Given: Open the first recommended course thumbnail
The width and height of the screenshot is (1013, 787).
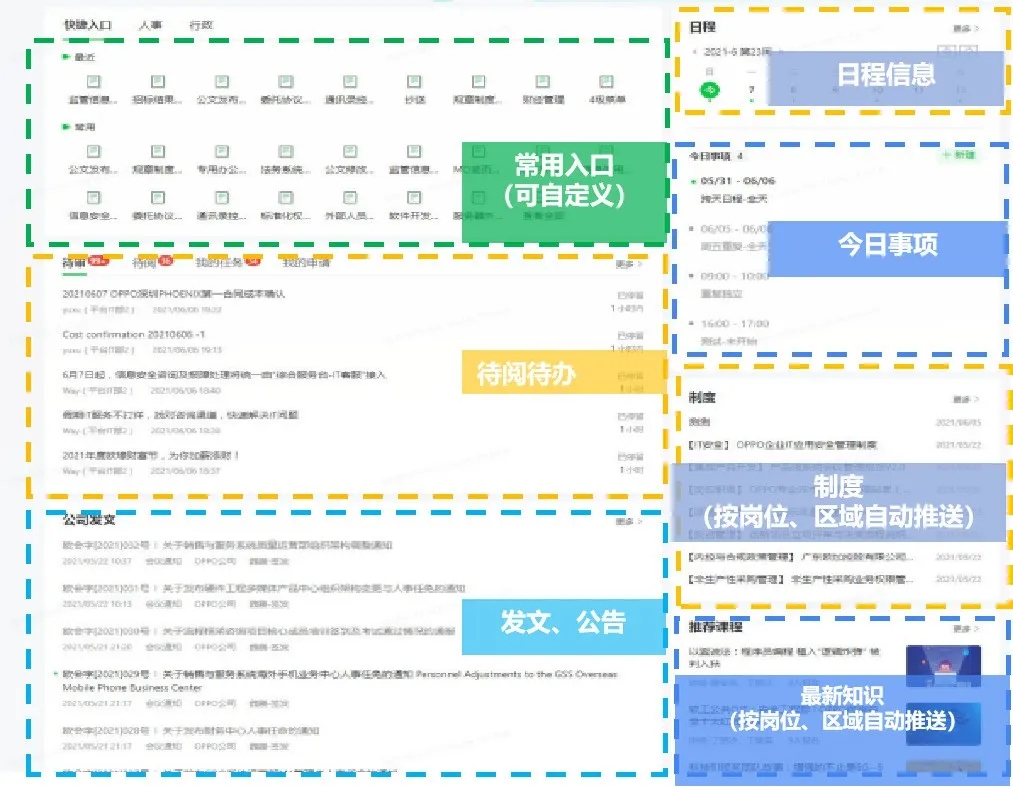Looking at the screenshot, I should coord(943,665).
